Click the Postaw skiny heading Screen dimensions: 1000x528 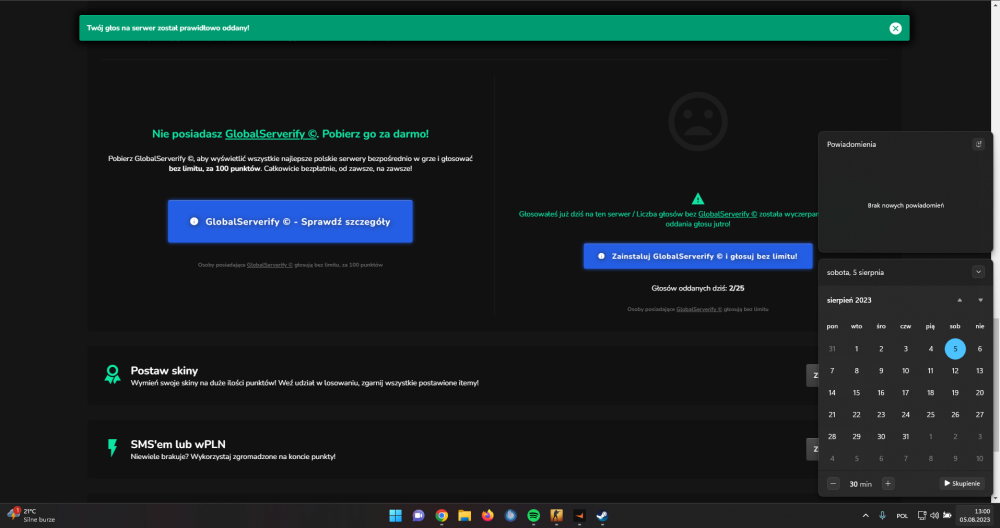(164, 370)
